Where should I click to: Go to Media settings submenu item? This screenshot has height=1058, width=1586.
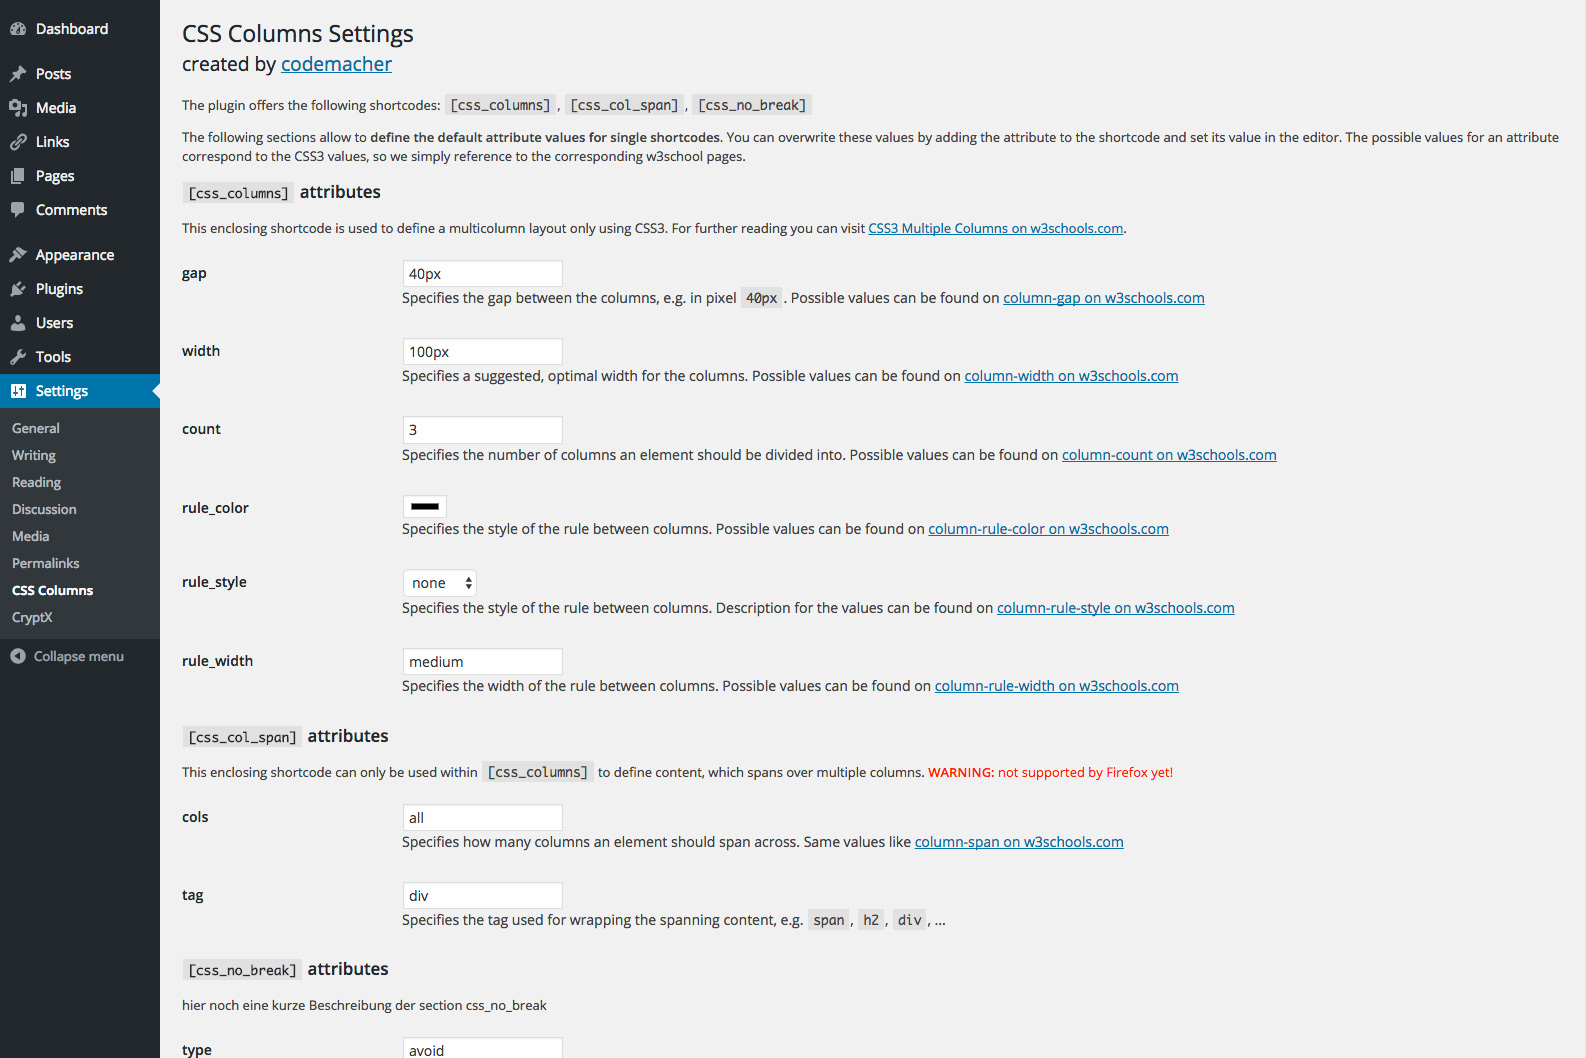tap(31, 536)
